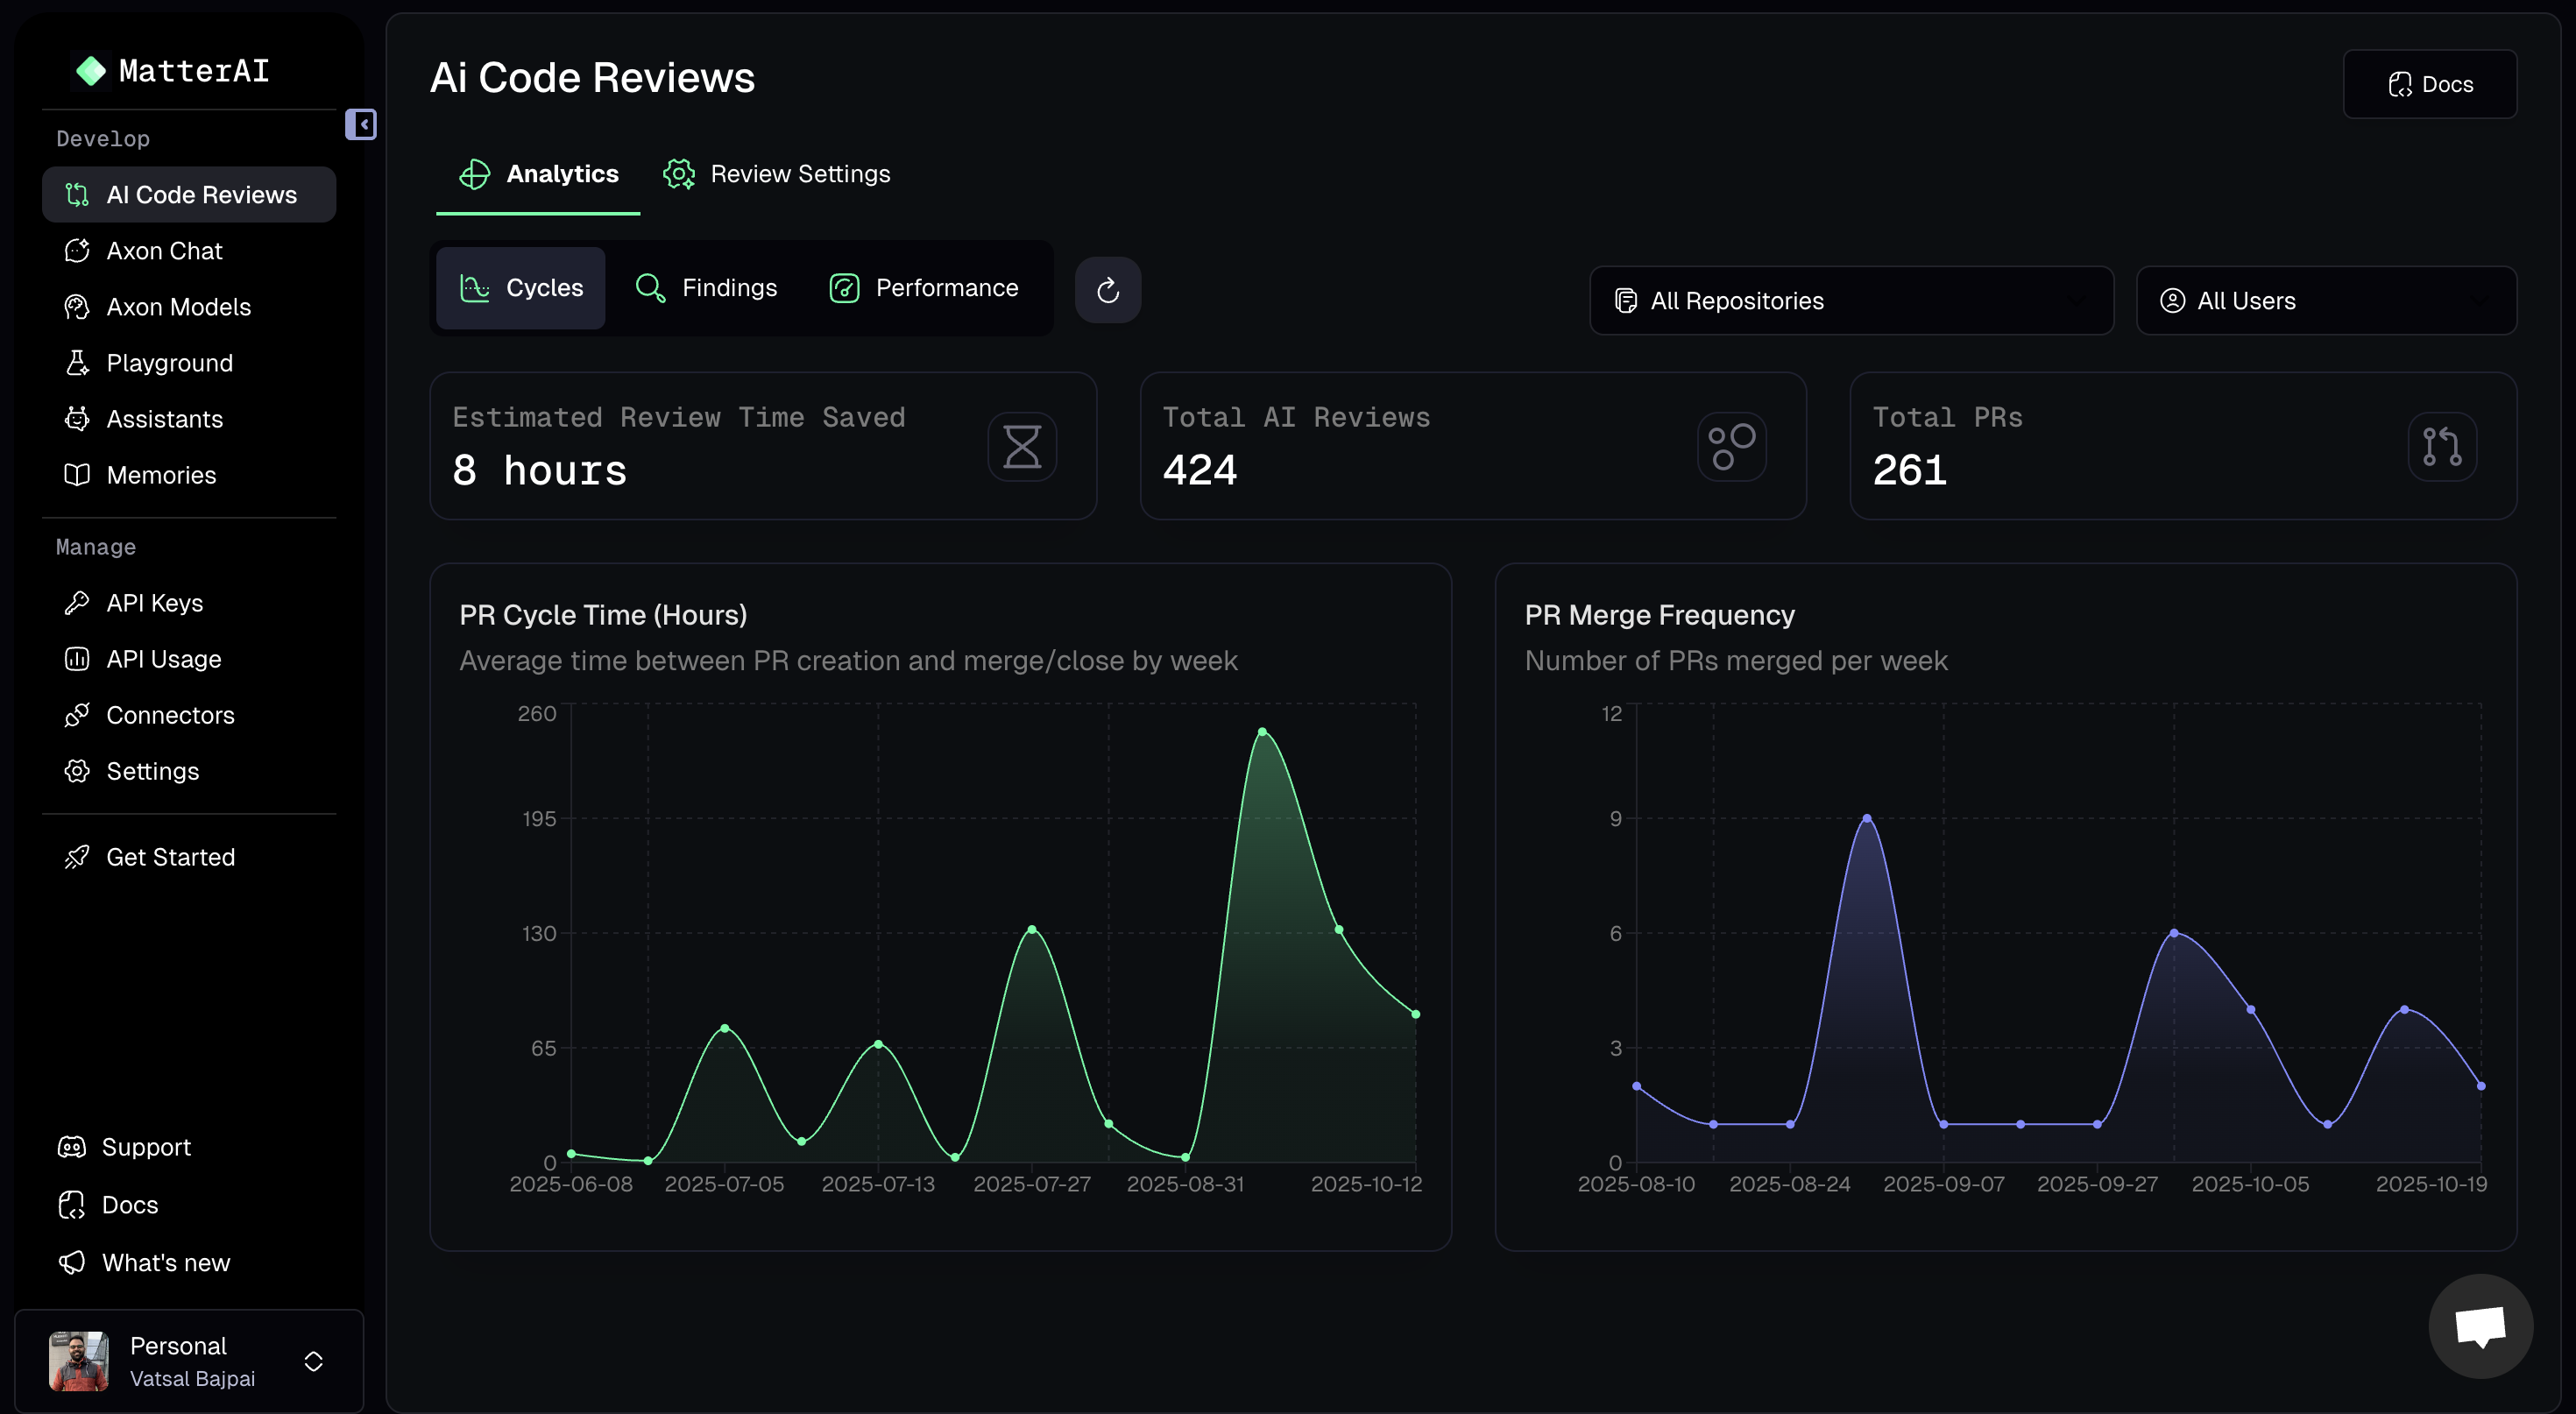The width and height of the screenshot is (2576, 1414).
Task: Click the refresh analytics icon
Action: click(x=1108, y=290)
